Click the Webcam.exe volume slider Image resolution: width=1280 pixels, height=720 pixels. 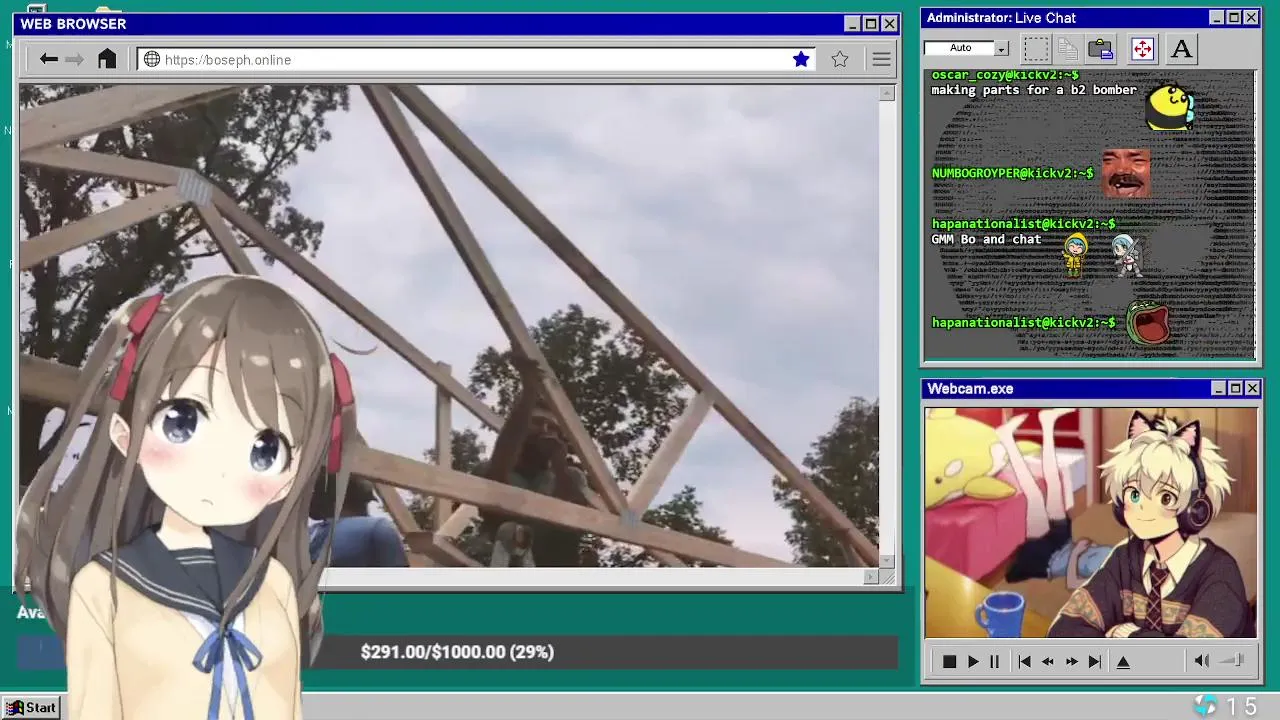pyautogui.click(x=1232, y=661)
